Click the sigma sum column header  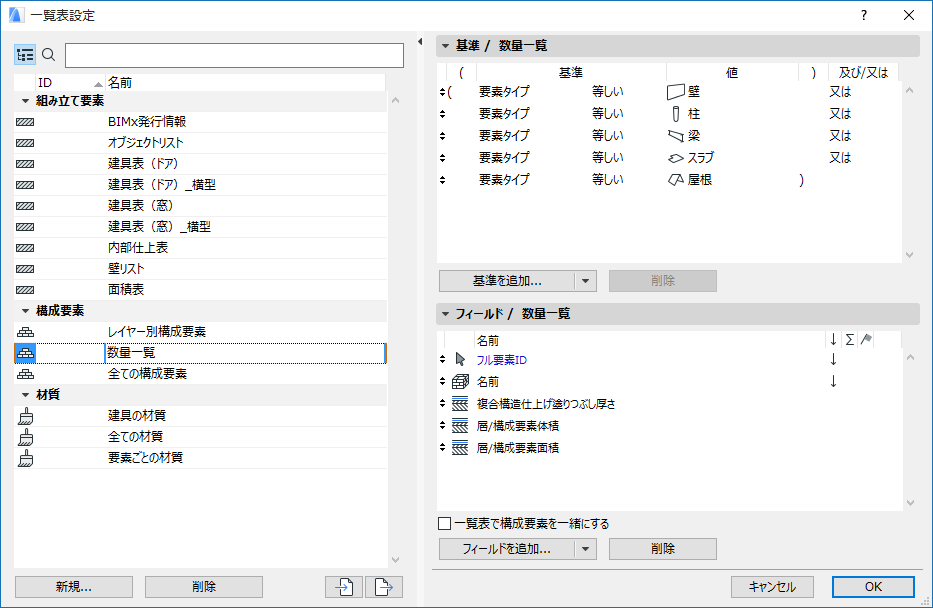(x=850, y=340)
